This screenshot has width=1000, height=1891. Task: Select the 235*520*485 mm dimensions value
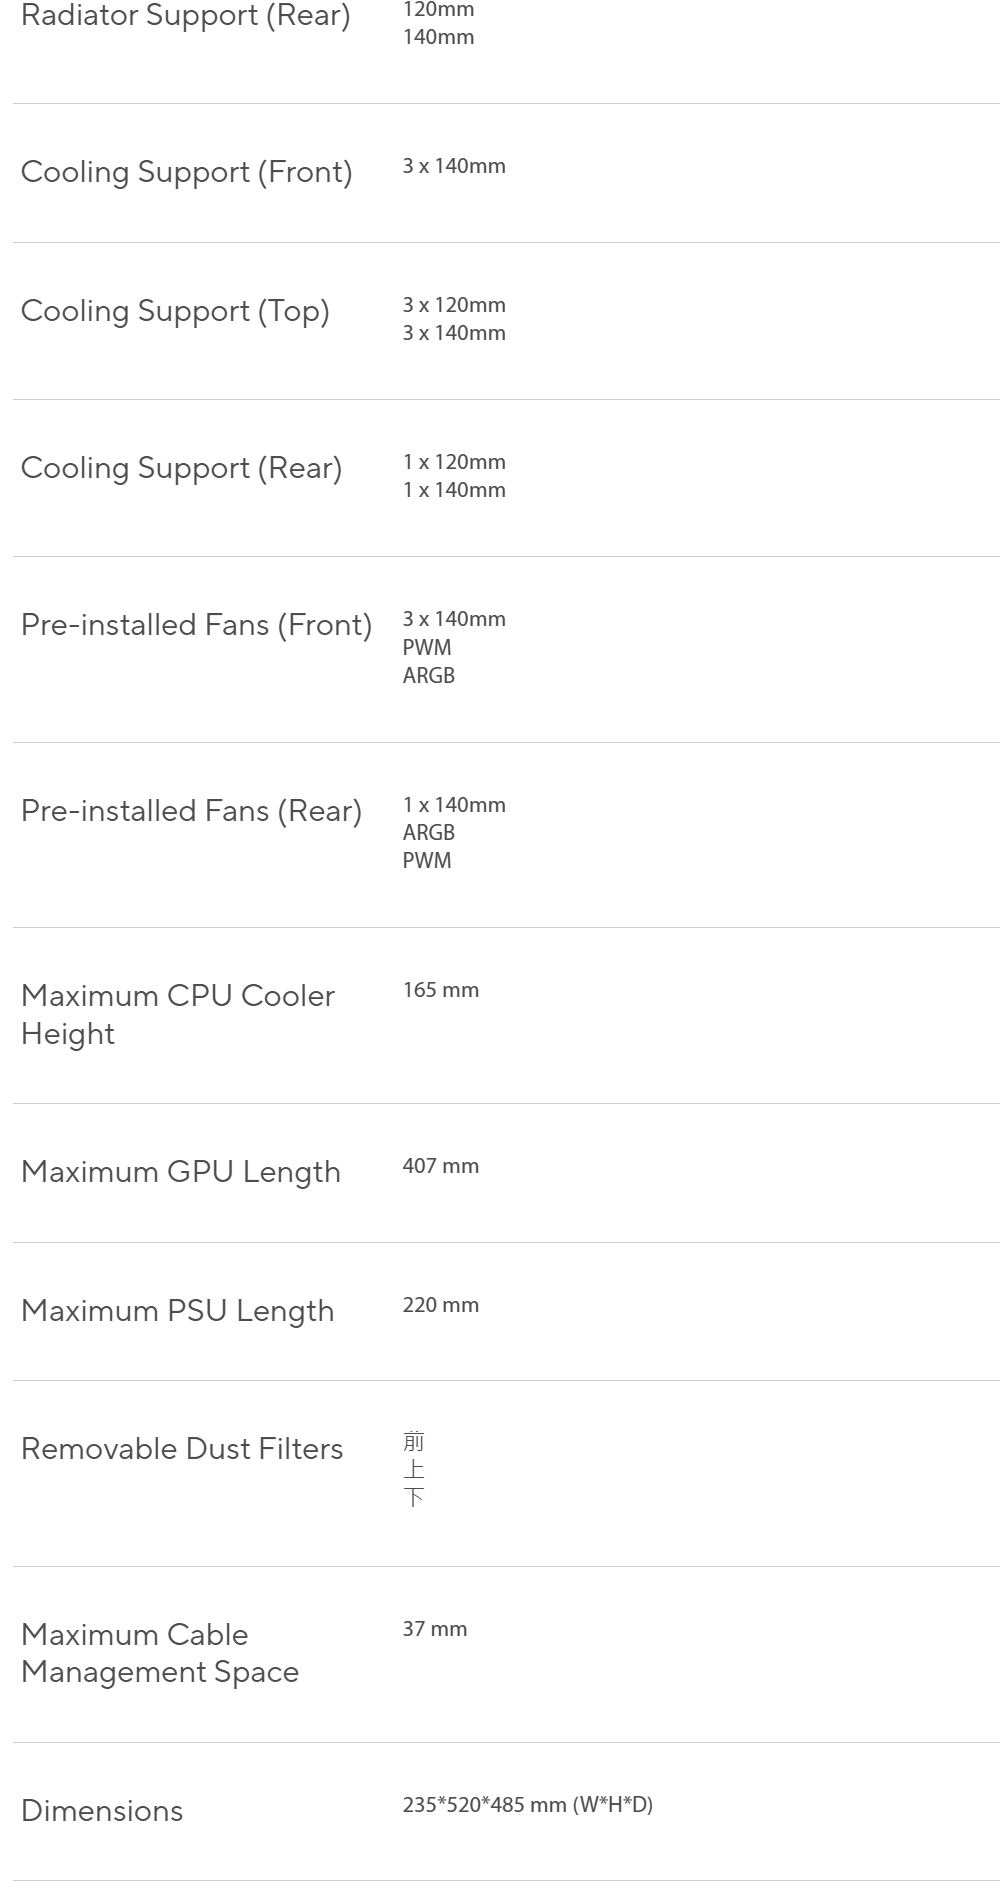click(528, 1805)
